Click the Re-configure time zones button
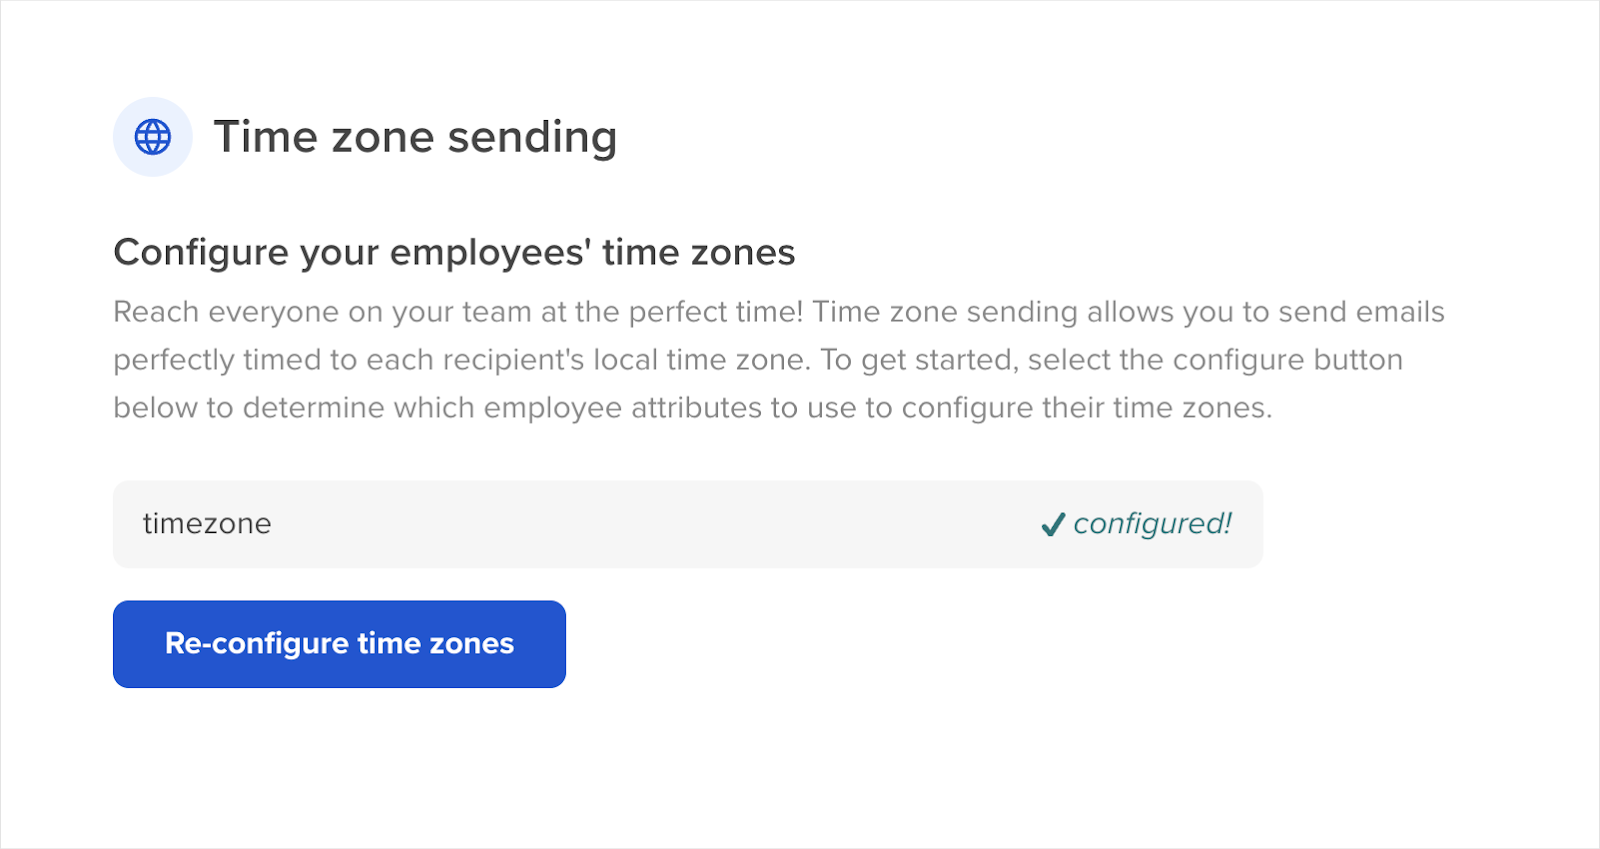The height and width of the screenshot is (849, 1600). pos(339,643)
